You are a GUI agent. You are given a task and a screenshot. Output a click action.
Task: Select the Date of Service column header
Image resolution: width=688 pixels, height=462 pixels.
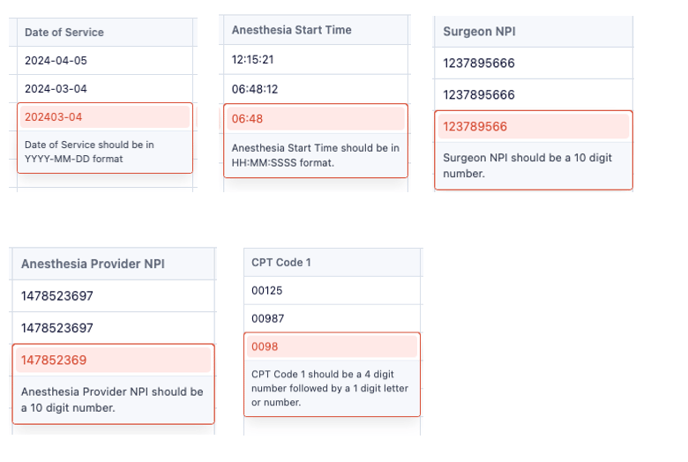point(105,32)
